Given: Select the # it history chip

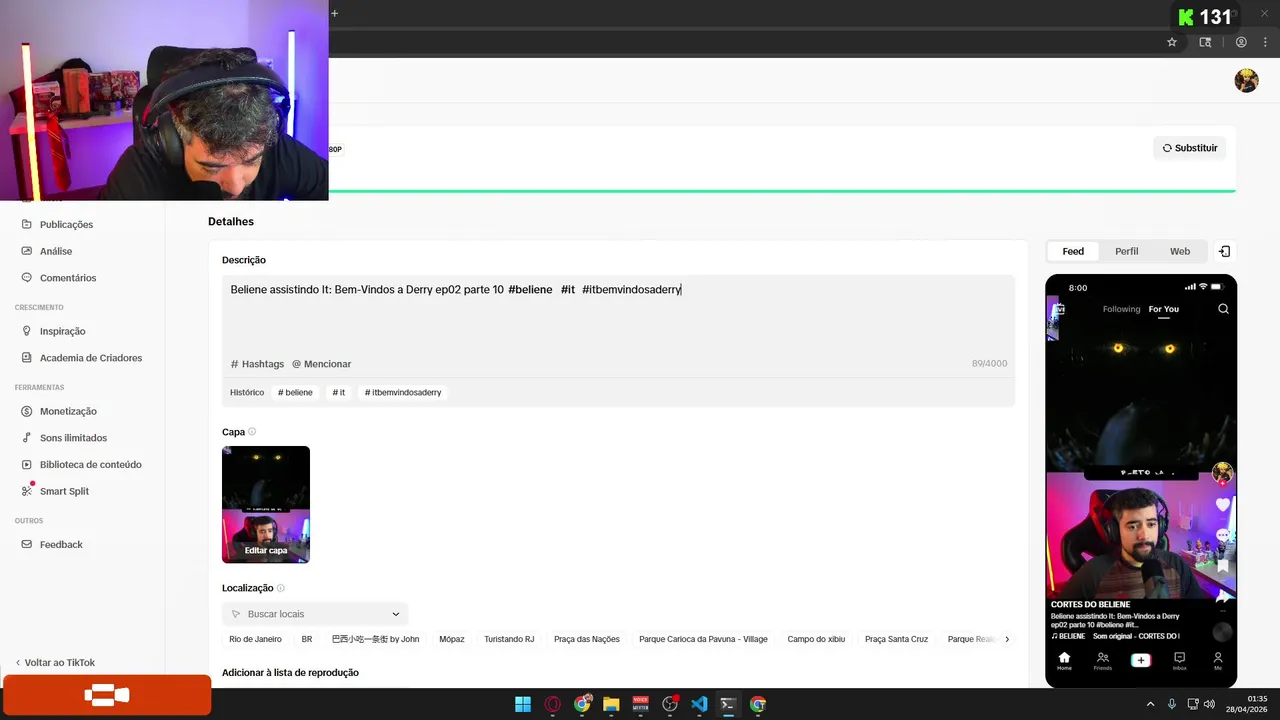Looking at the screenshot, I should tap(339, 393).
